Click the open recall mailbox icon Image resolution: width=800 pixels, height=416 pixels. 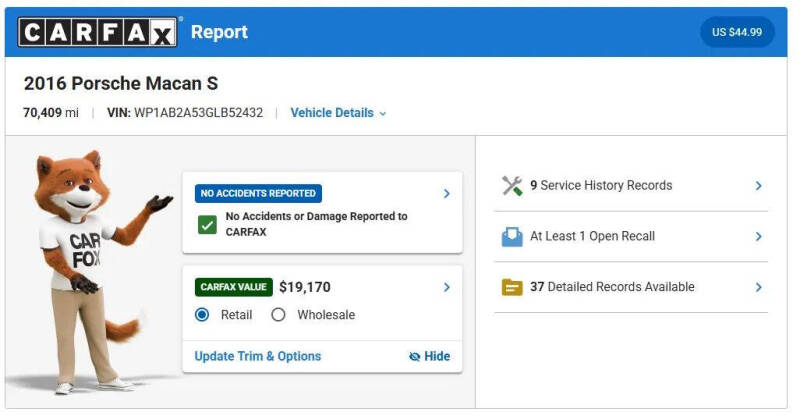point(512,236)
